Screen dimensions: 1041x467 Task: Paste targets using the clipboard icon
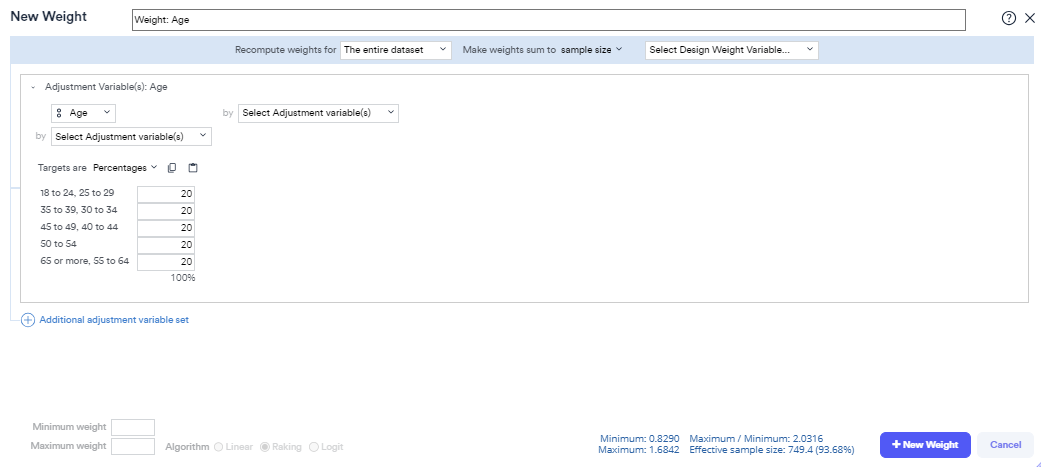(x=193, y=168)
